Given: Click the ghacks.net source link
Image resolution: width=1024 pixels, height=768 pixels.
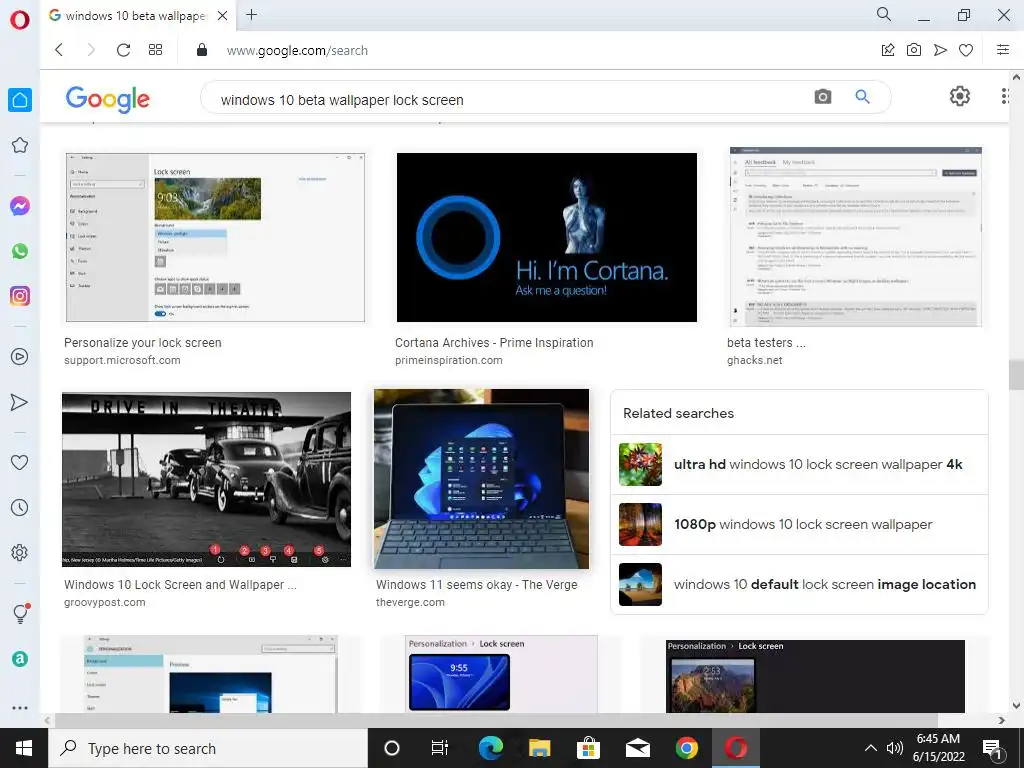Looking at the screenshot, I should (754, 360).
